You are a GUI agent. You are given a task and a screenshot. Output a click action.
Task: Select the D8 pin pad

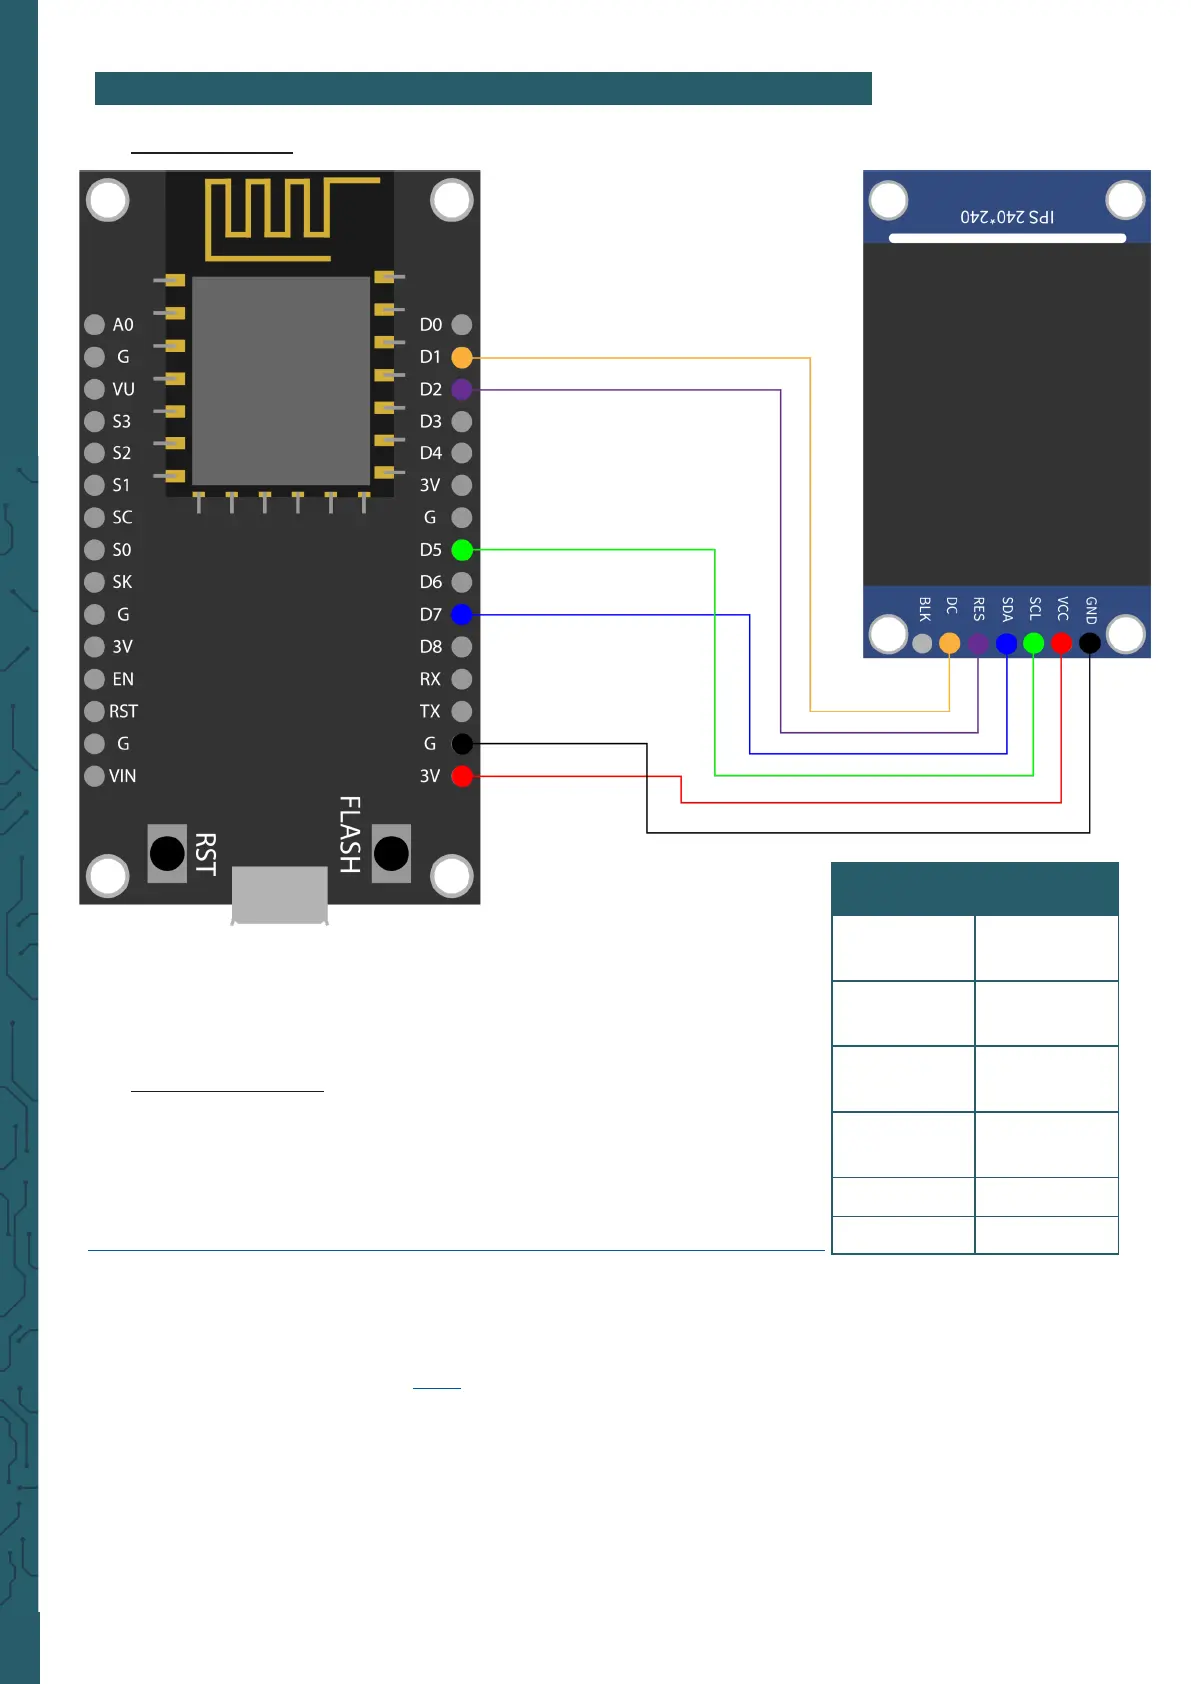pyautogui.click(x=462, y=647)
